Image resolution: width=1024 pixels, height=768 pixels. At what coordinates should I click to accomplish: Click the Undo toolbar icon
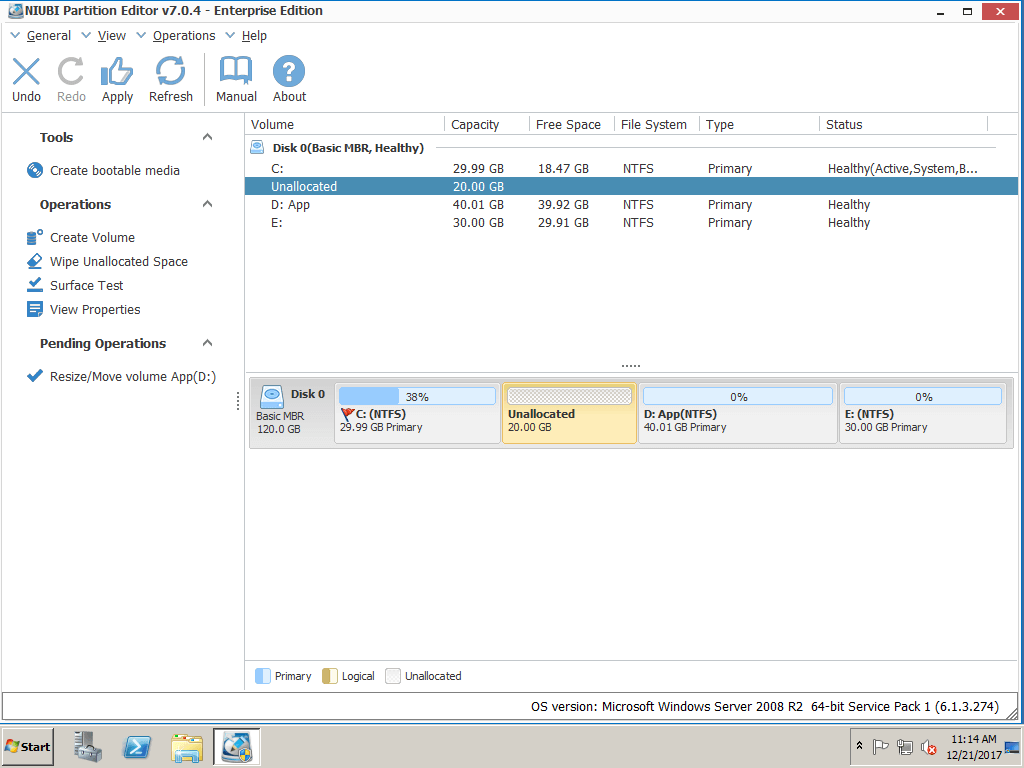pyautogui.click(x=26, y=71)
